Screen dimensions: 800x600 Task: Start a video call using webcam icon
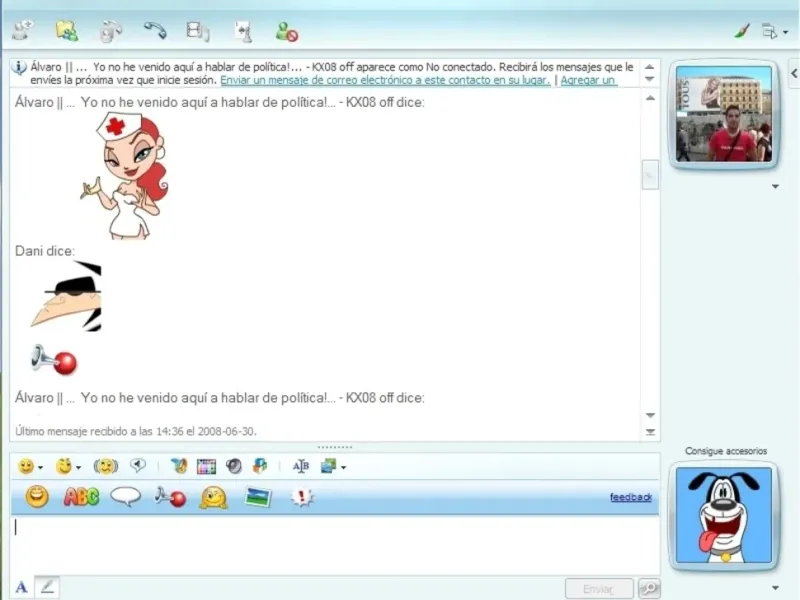tap(110, 32)
